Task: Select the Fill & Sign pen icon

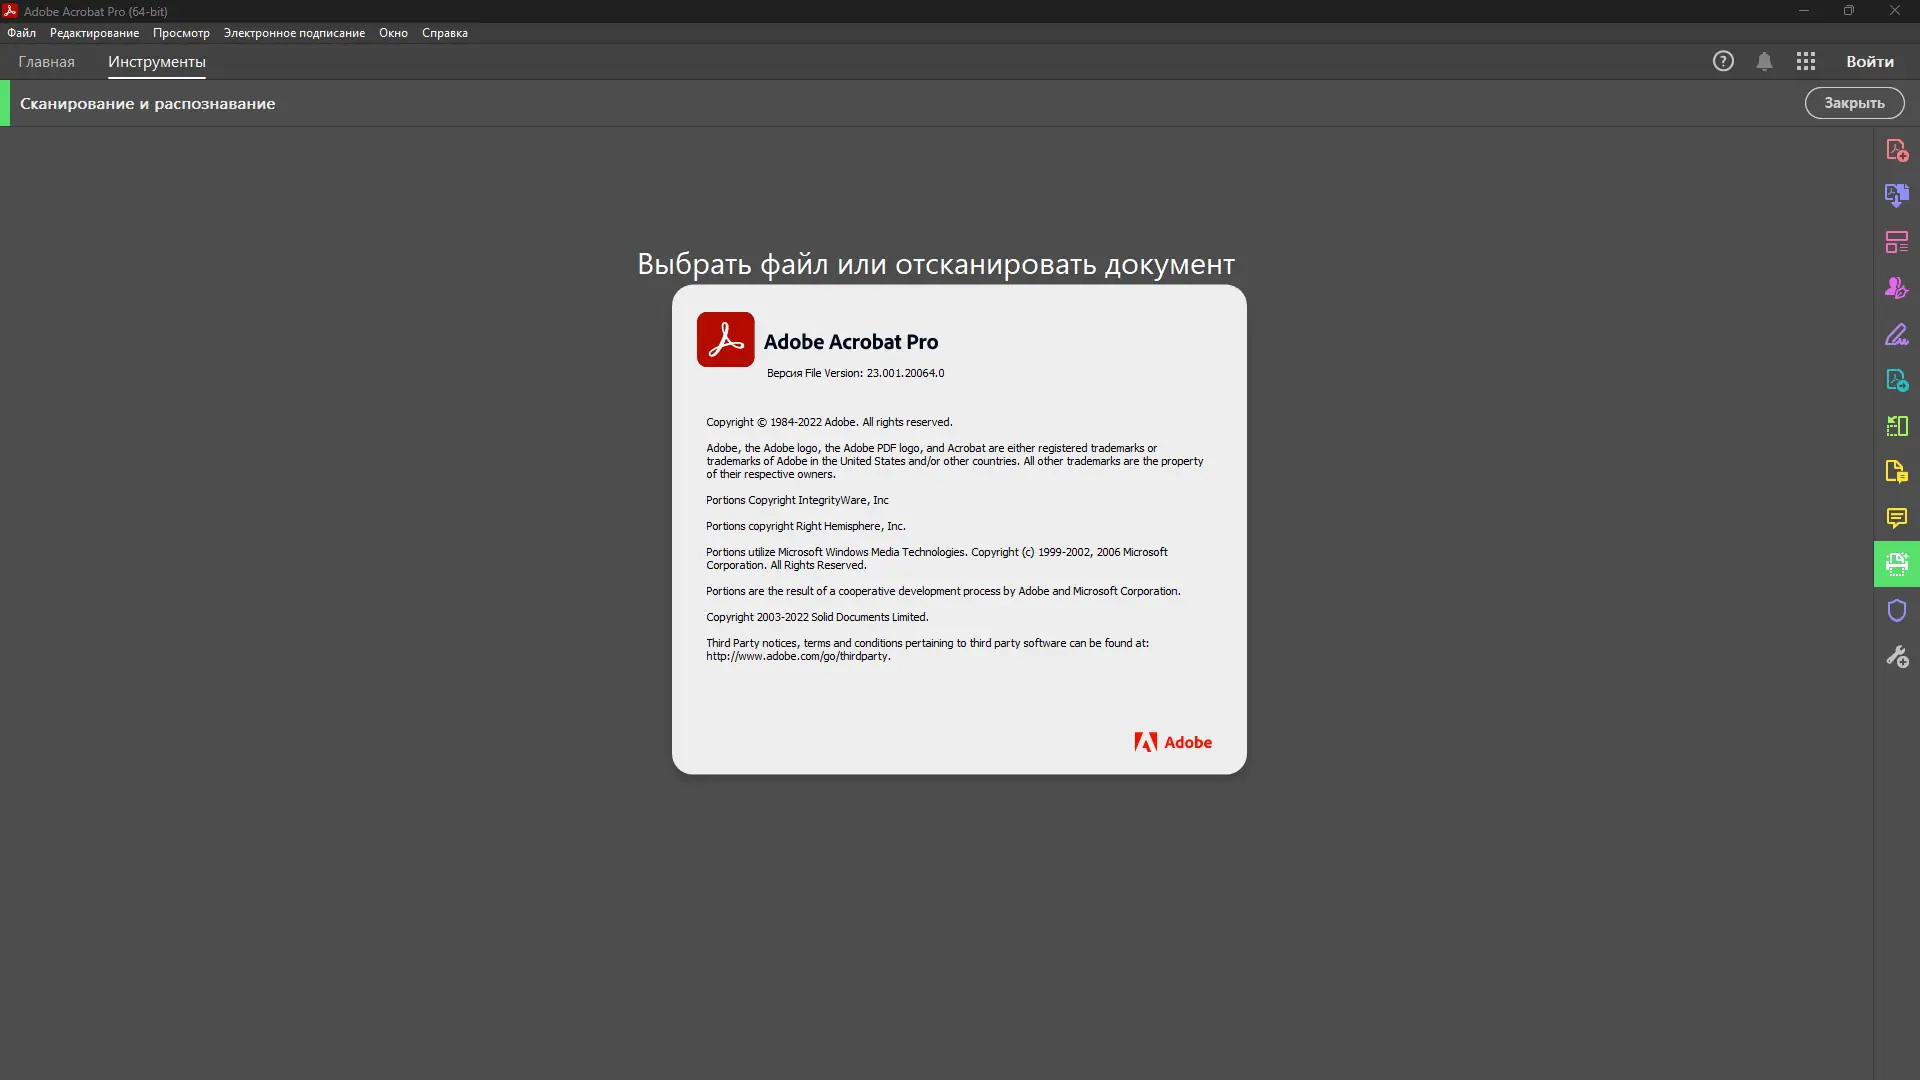Action: click(1896, 334)
